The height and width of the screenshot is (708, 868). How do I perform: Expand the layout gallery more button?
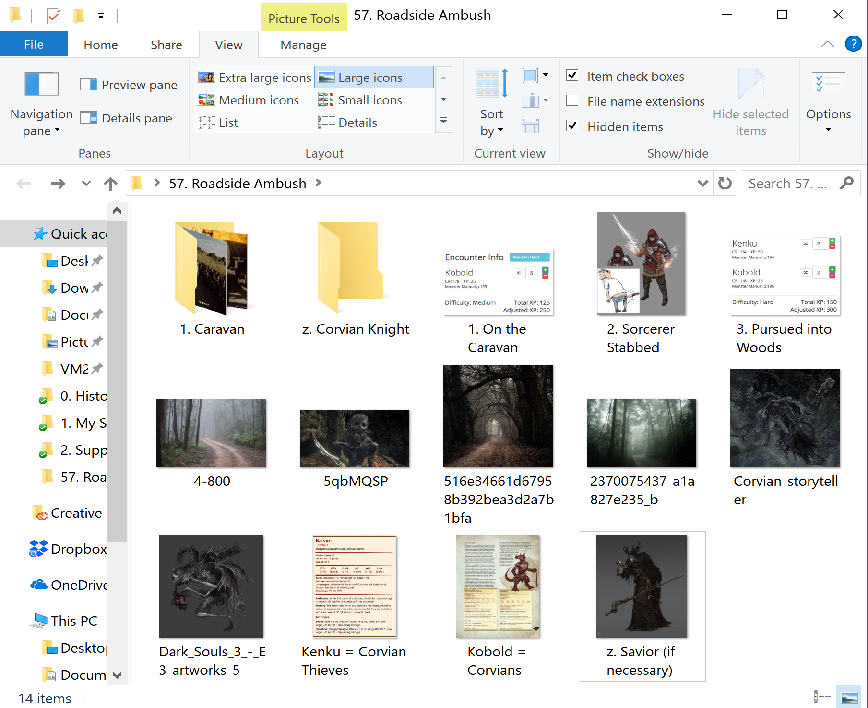[443, 120]
